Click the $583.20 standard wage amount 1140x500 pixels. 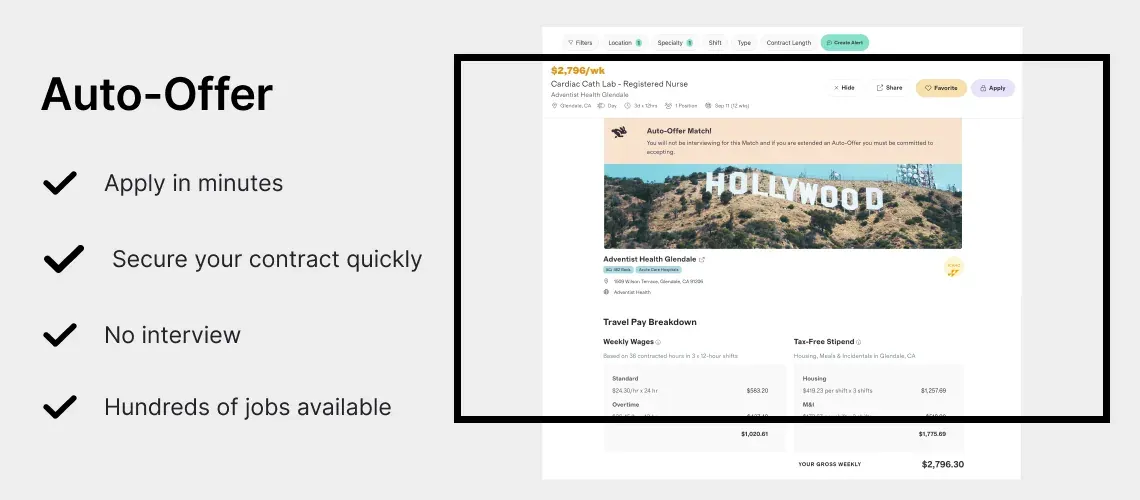(x=758, y=391)
